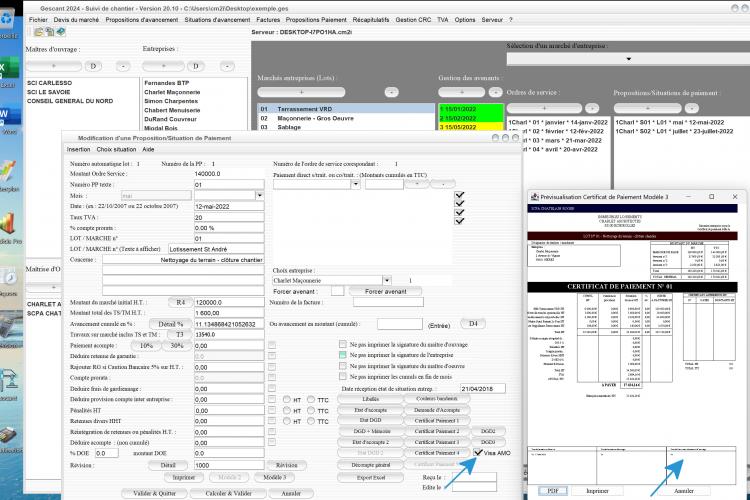Click the blue book icon in the toolbar
Image resolution: width=750 pixels, height=500 pixels.
(x=60, y=32)
